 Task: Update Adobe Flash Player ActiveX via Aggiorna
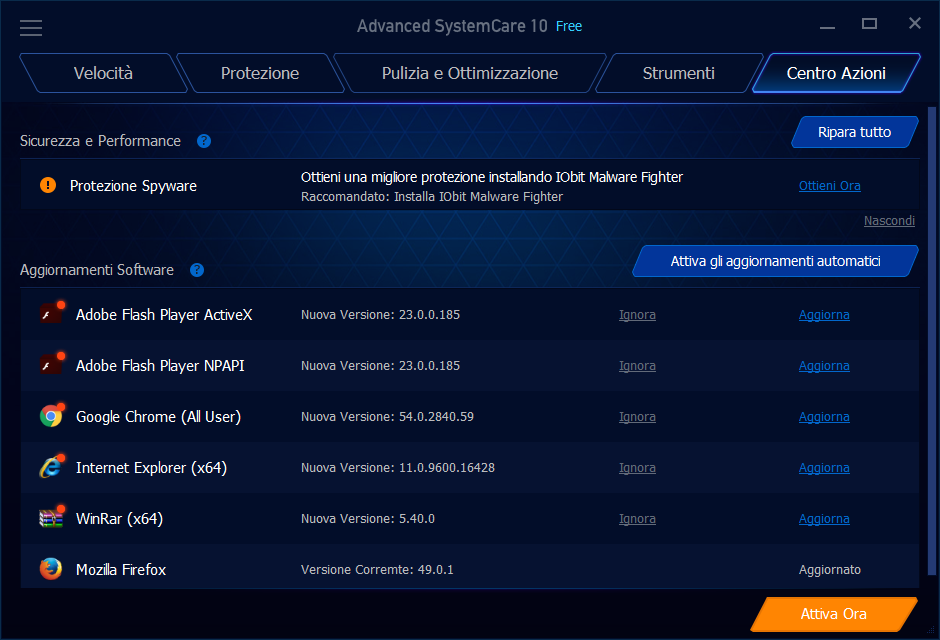pos(824,315)
